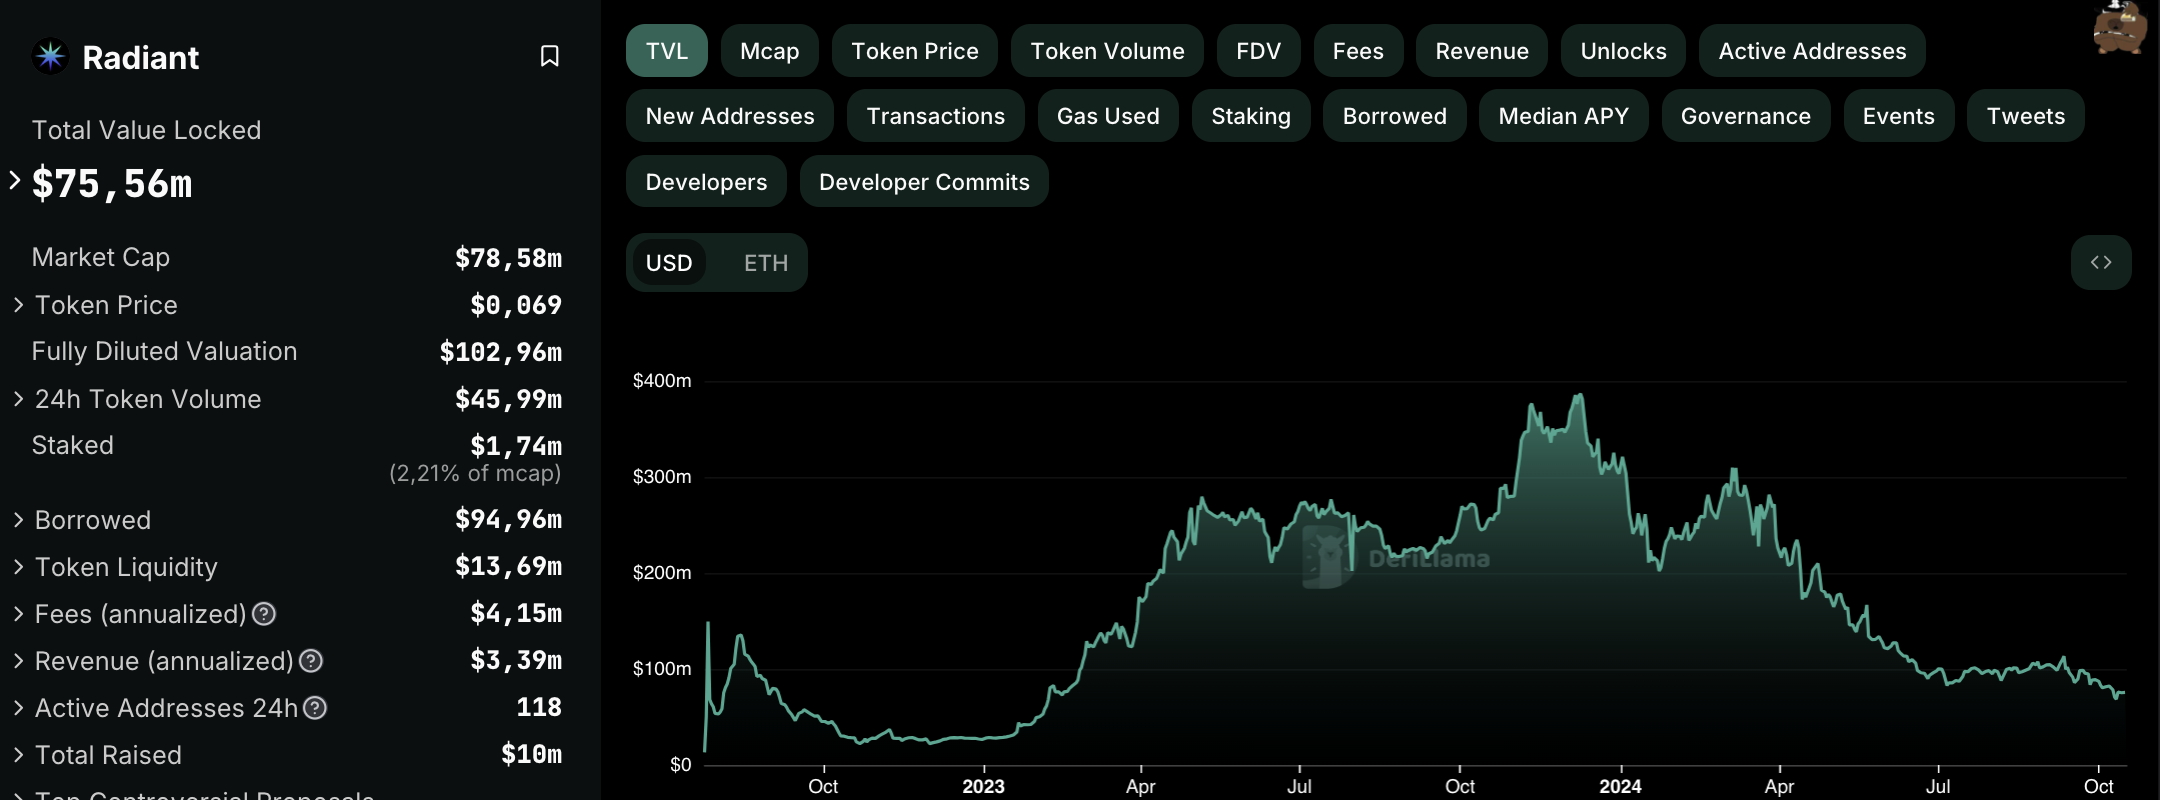Switch chart denomination to ETH
The width and height of the screenshot is (2160, 800).
(766, 263)
